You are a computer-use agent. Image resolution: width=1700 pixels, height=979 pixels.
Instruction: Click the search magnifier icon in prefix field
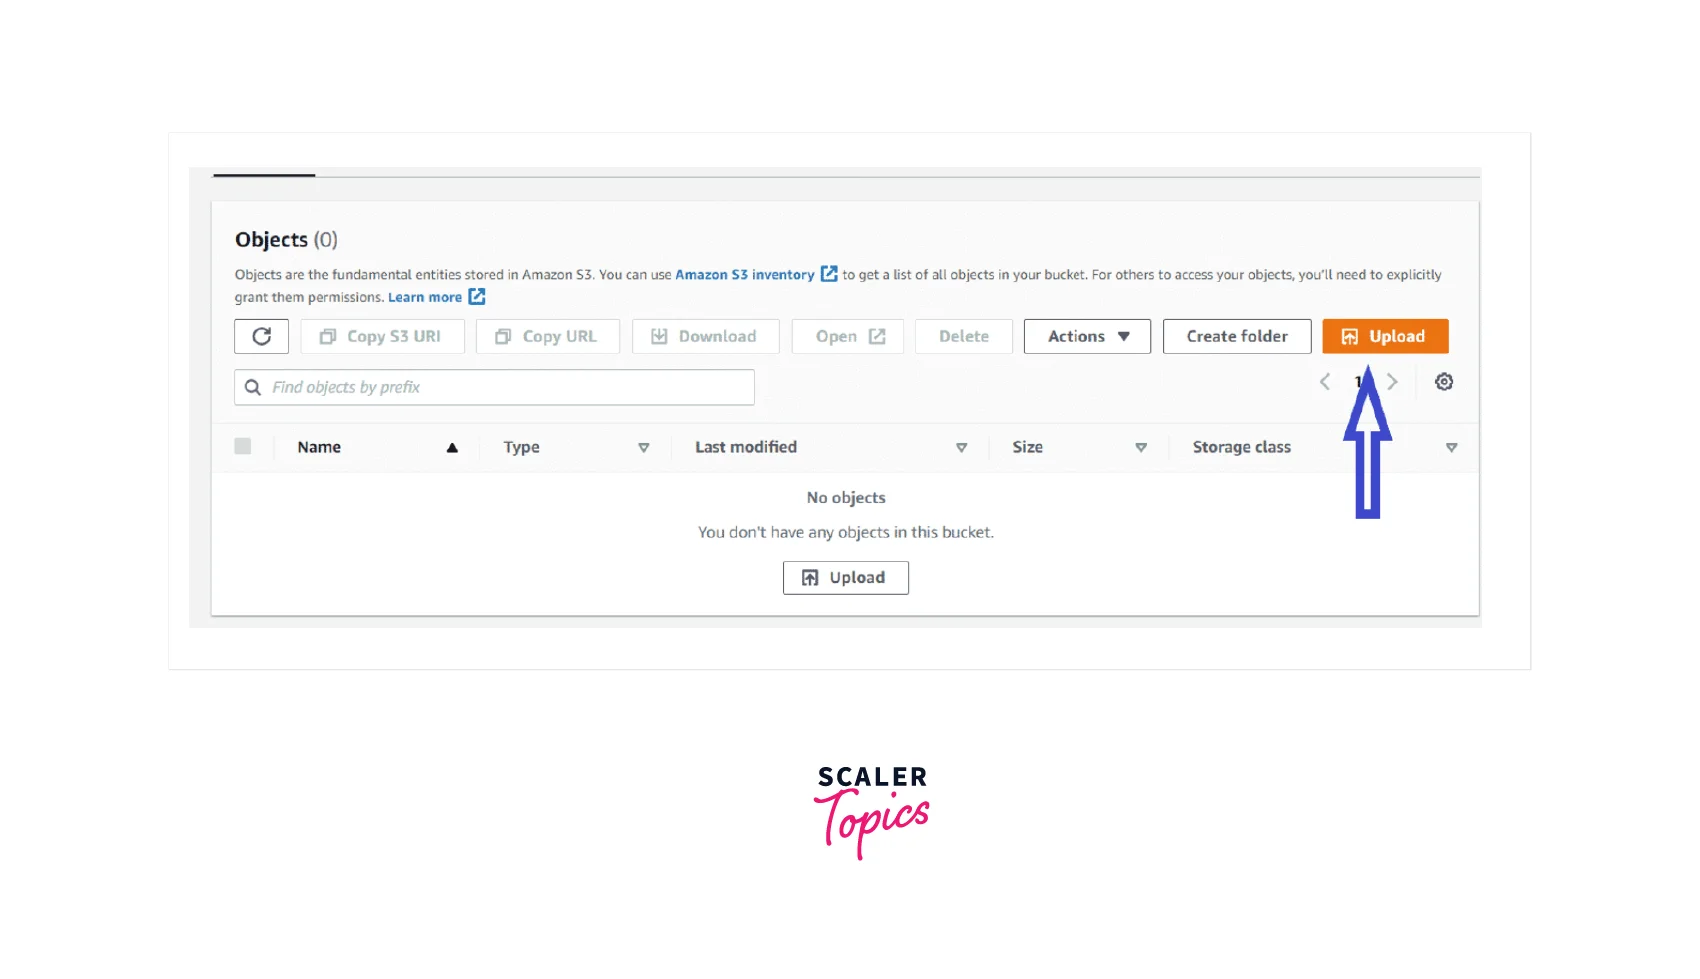coord(253,388)
